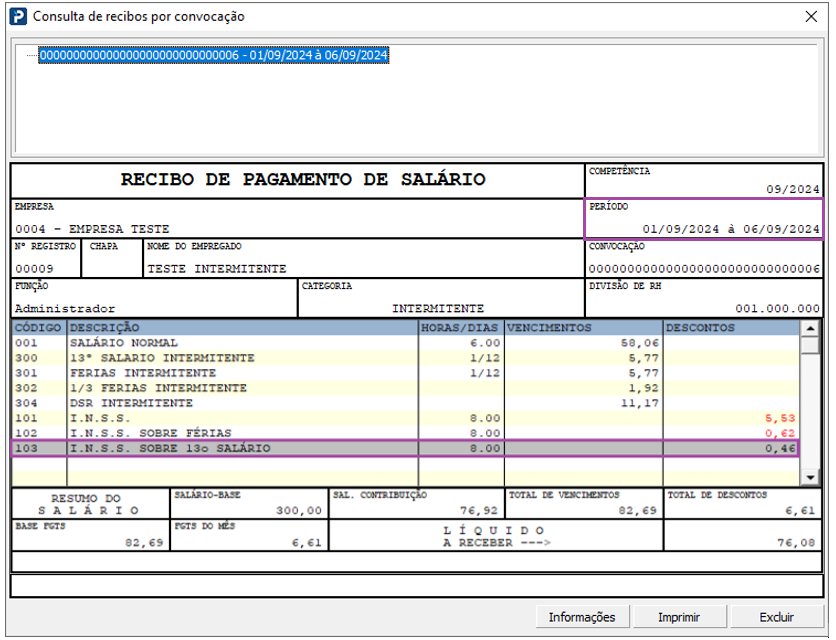
Task: Click the 11,17 DSR value
Action: [x=640, y=403]
